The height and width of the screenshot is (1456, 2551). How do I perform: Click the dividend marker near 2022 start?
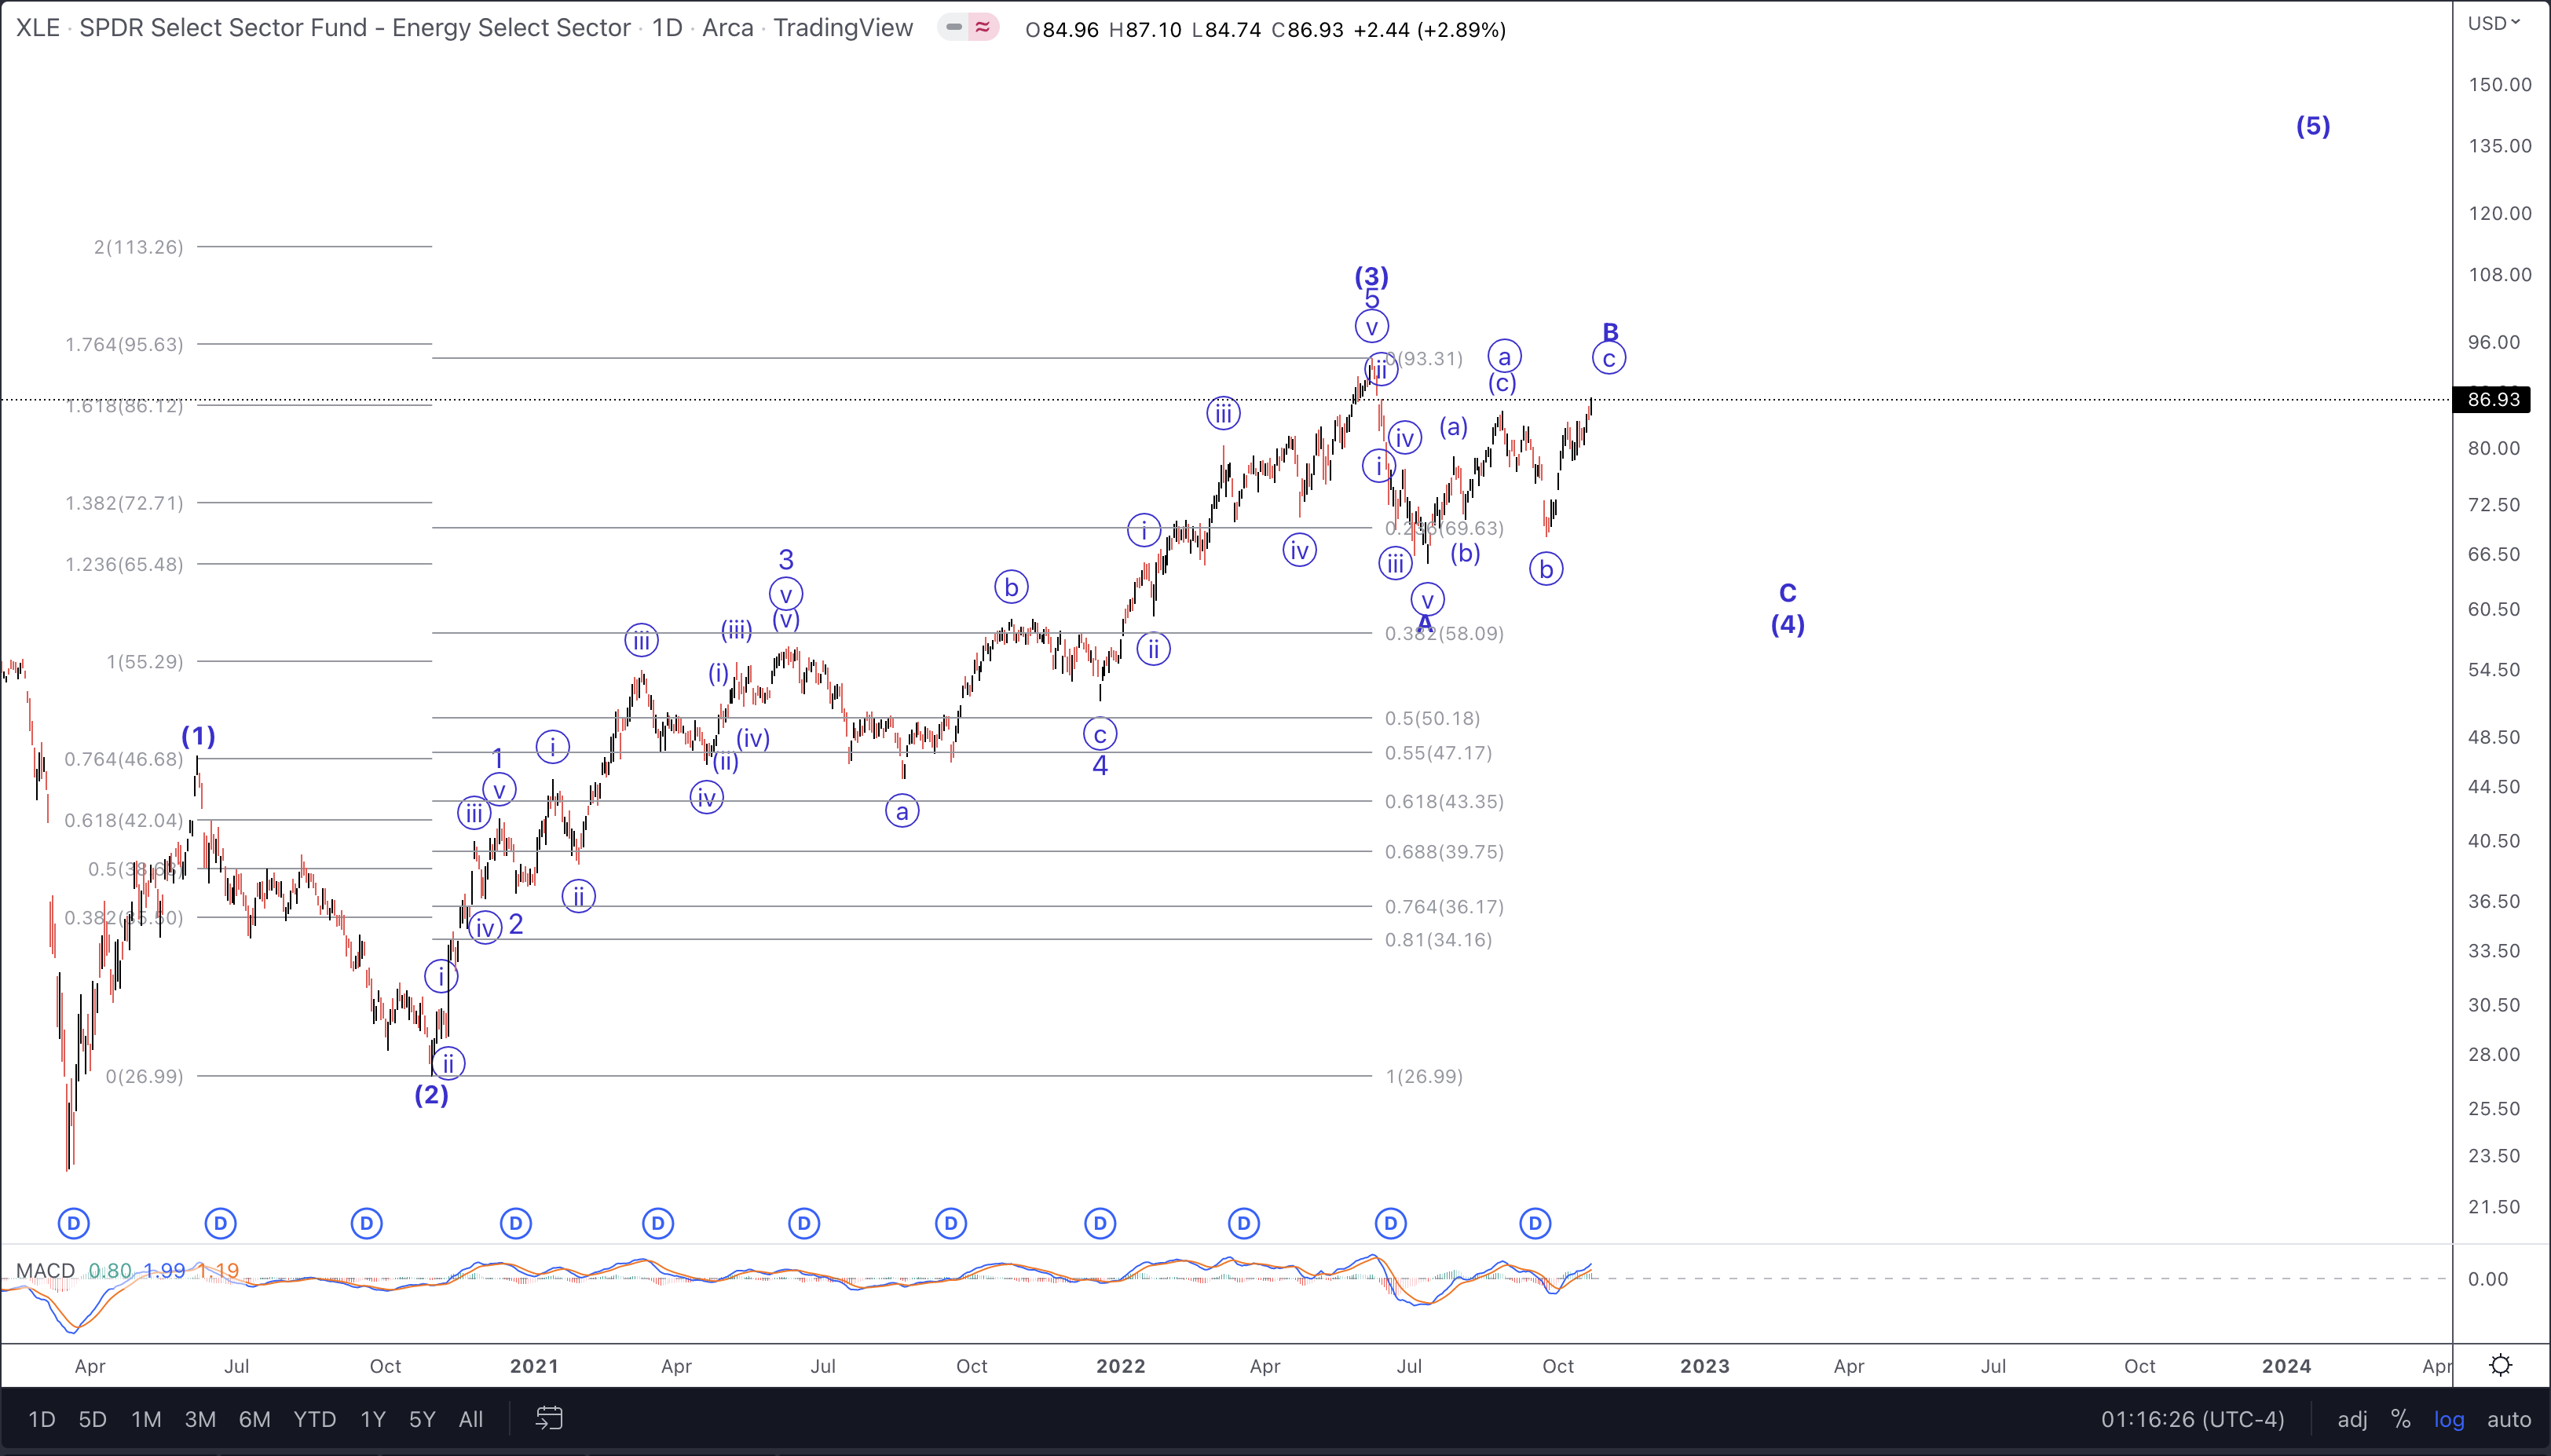(x=1100, y=1223)
